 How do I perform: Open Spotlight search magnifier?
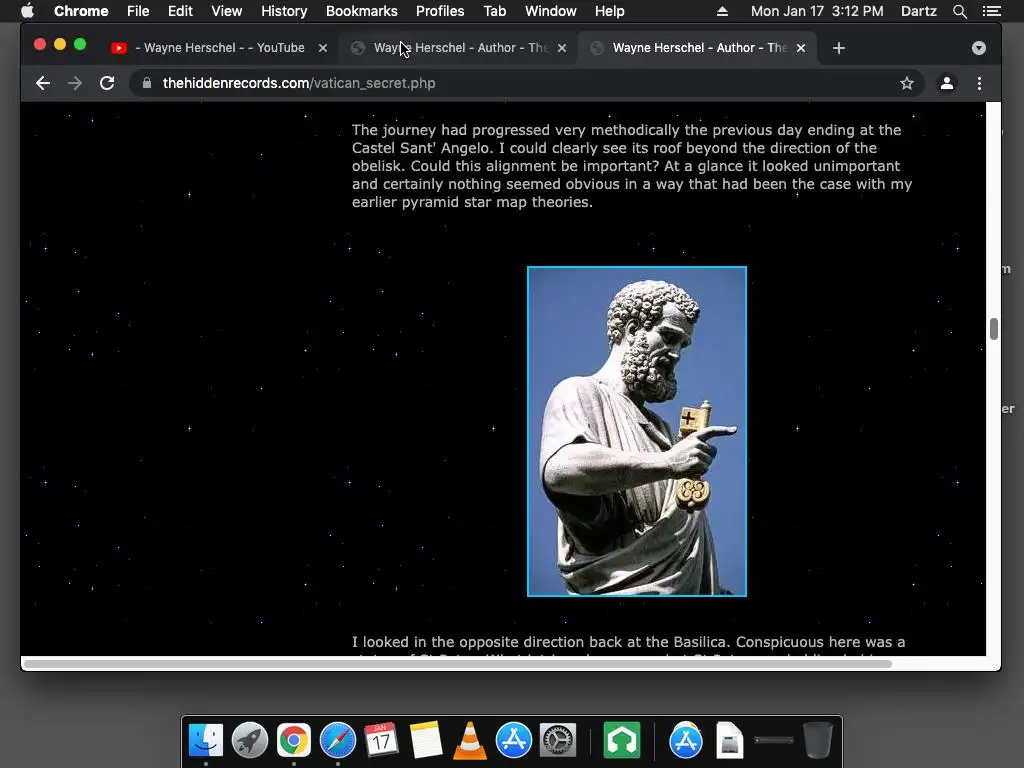point(959,11)
